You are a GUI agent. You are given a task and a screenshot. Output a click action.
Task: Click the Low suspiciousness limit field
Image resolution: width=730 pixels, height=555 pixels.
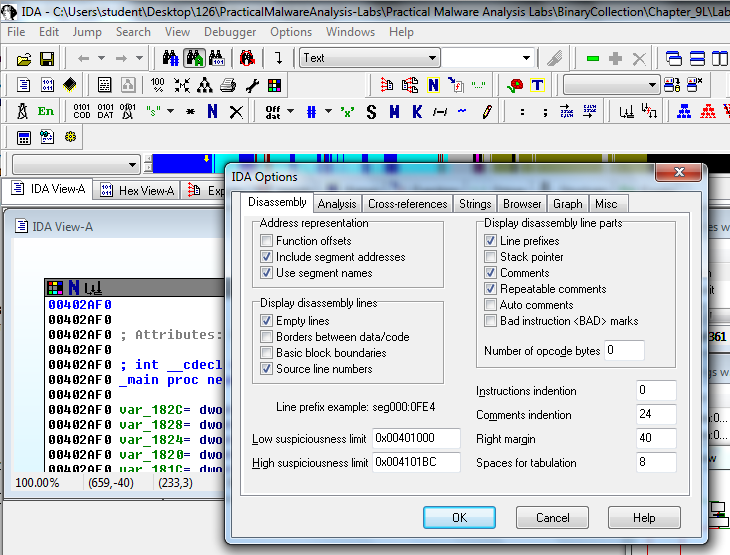pos(416,438)
